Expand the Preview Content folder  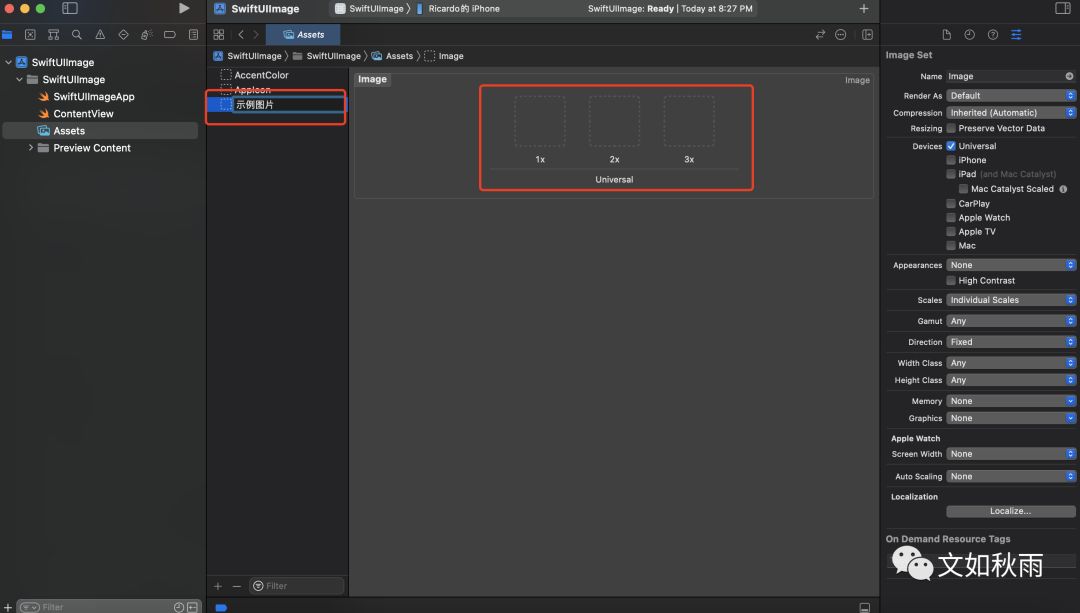point(30,147)
